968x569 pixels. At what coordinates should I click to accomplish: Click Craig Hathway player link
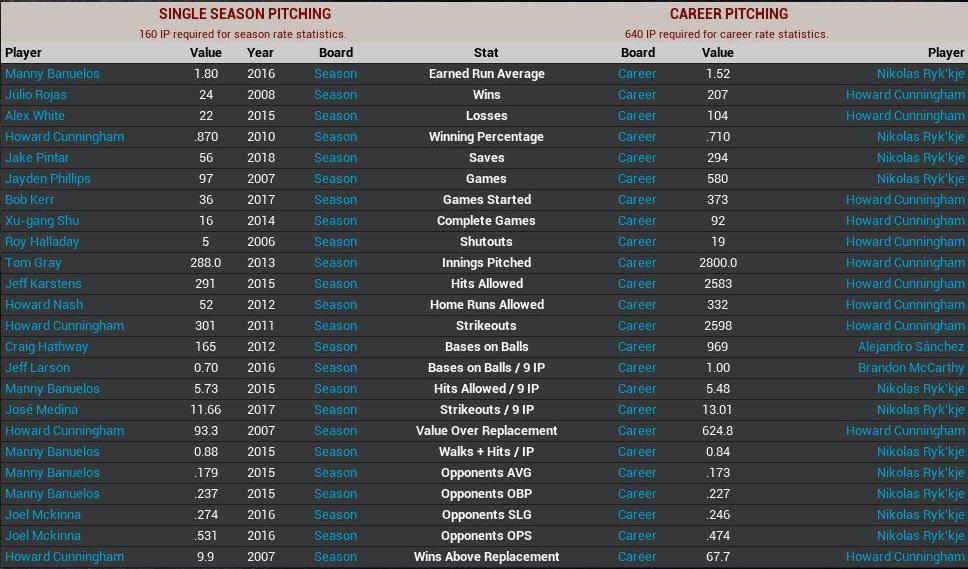(46, 347)
